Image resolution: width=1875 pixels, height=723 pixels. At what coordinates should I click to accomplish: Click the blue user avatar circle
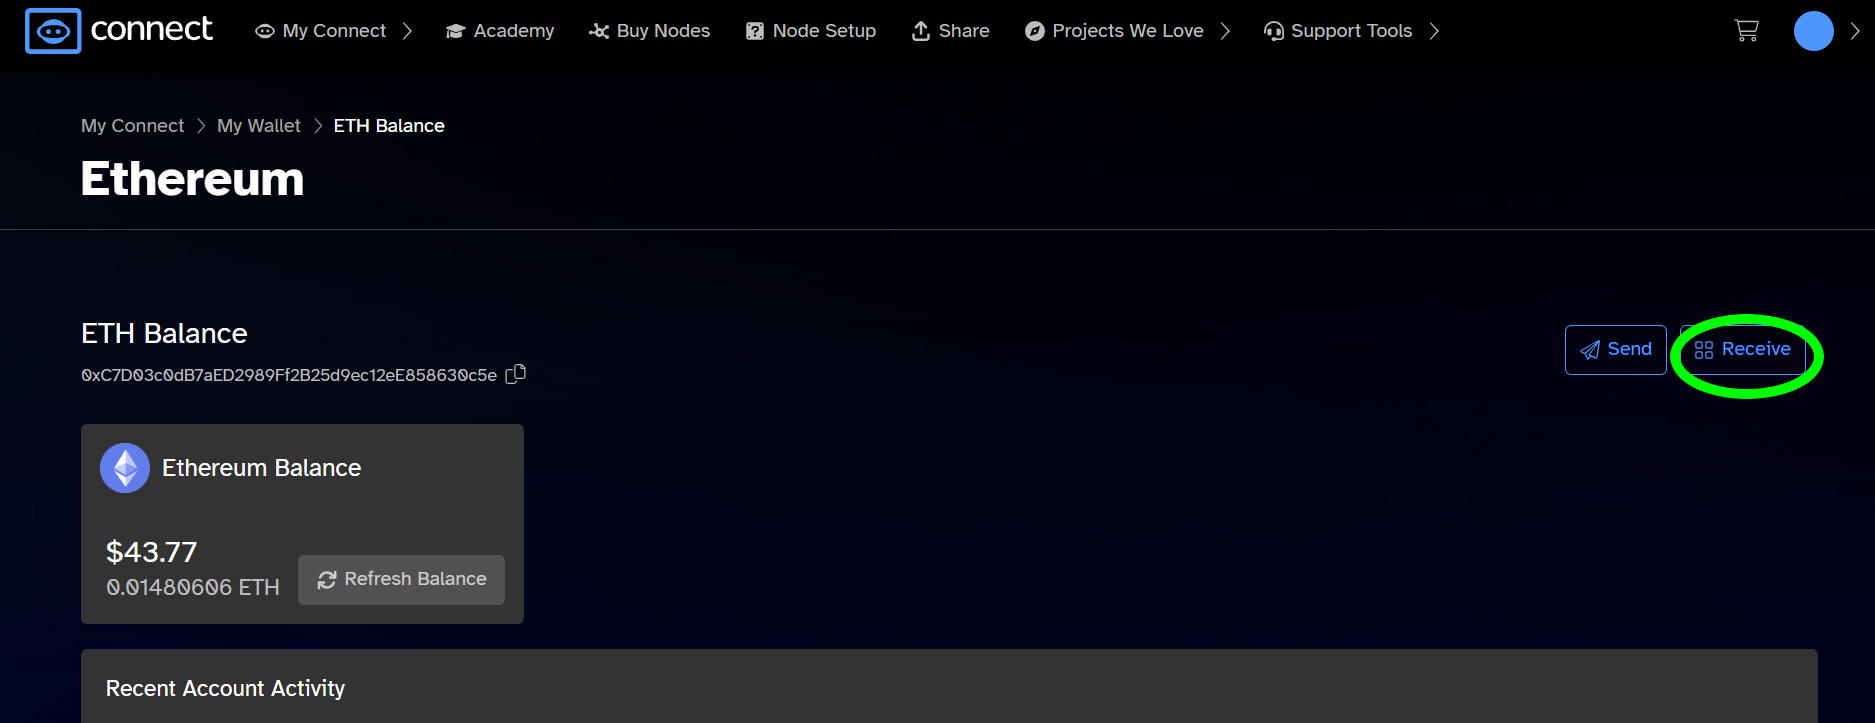coord(1813,31)
